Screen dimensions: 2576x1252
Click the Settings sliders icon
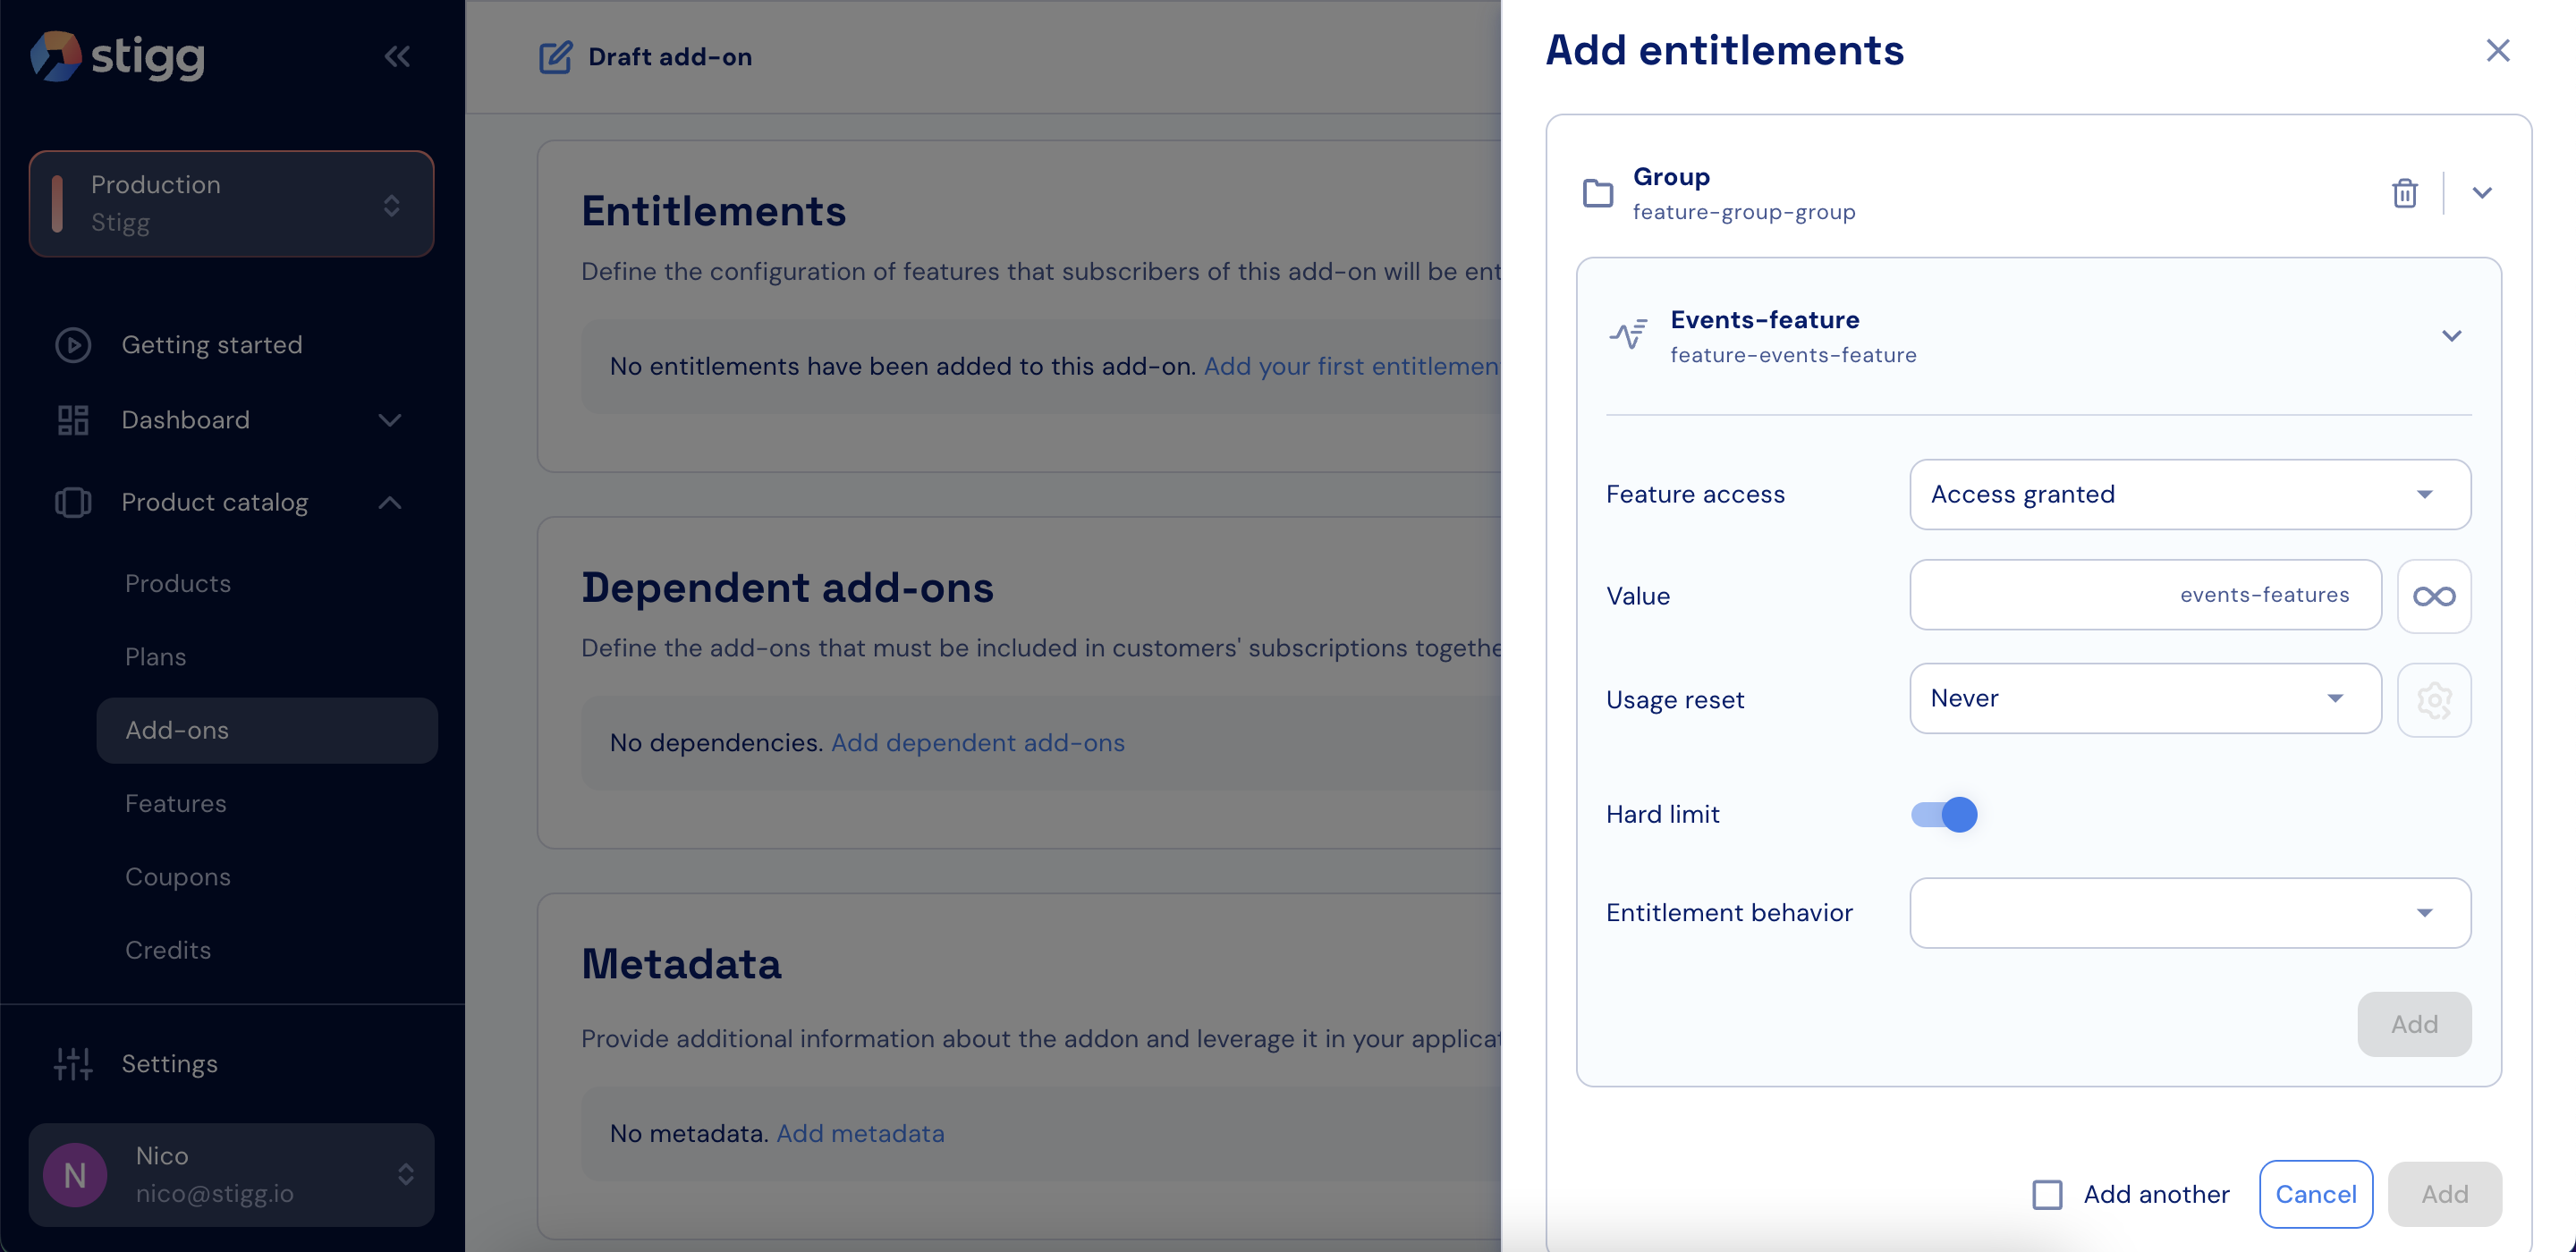point(73,1064)
